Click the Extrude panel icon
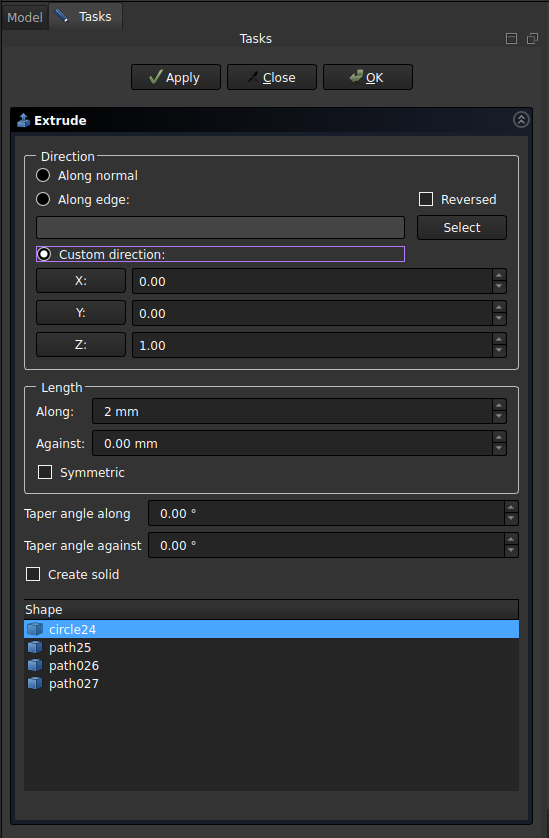This screenshot has height=838, width=549. (23, 120)
